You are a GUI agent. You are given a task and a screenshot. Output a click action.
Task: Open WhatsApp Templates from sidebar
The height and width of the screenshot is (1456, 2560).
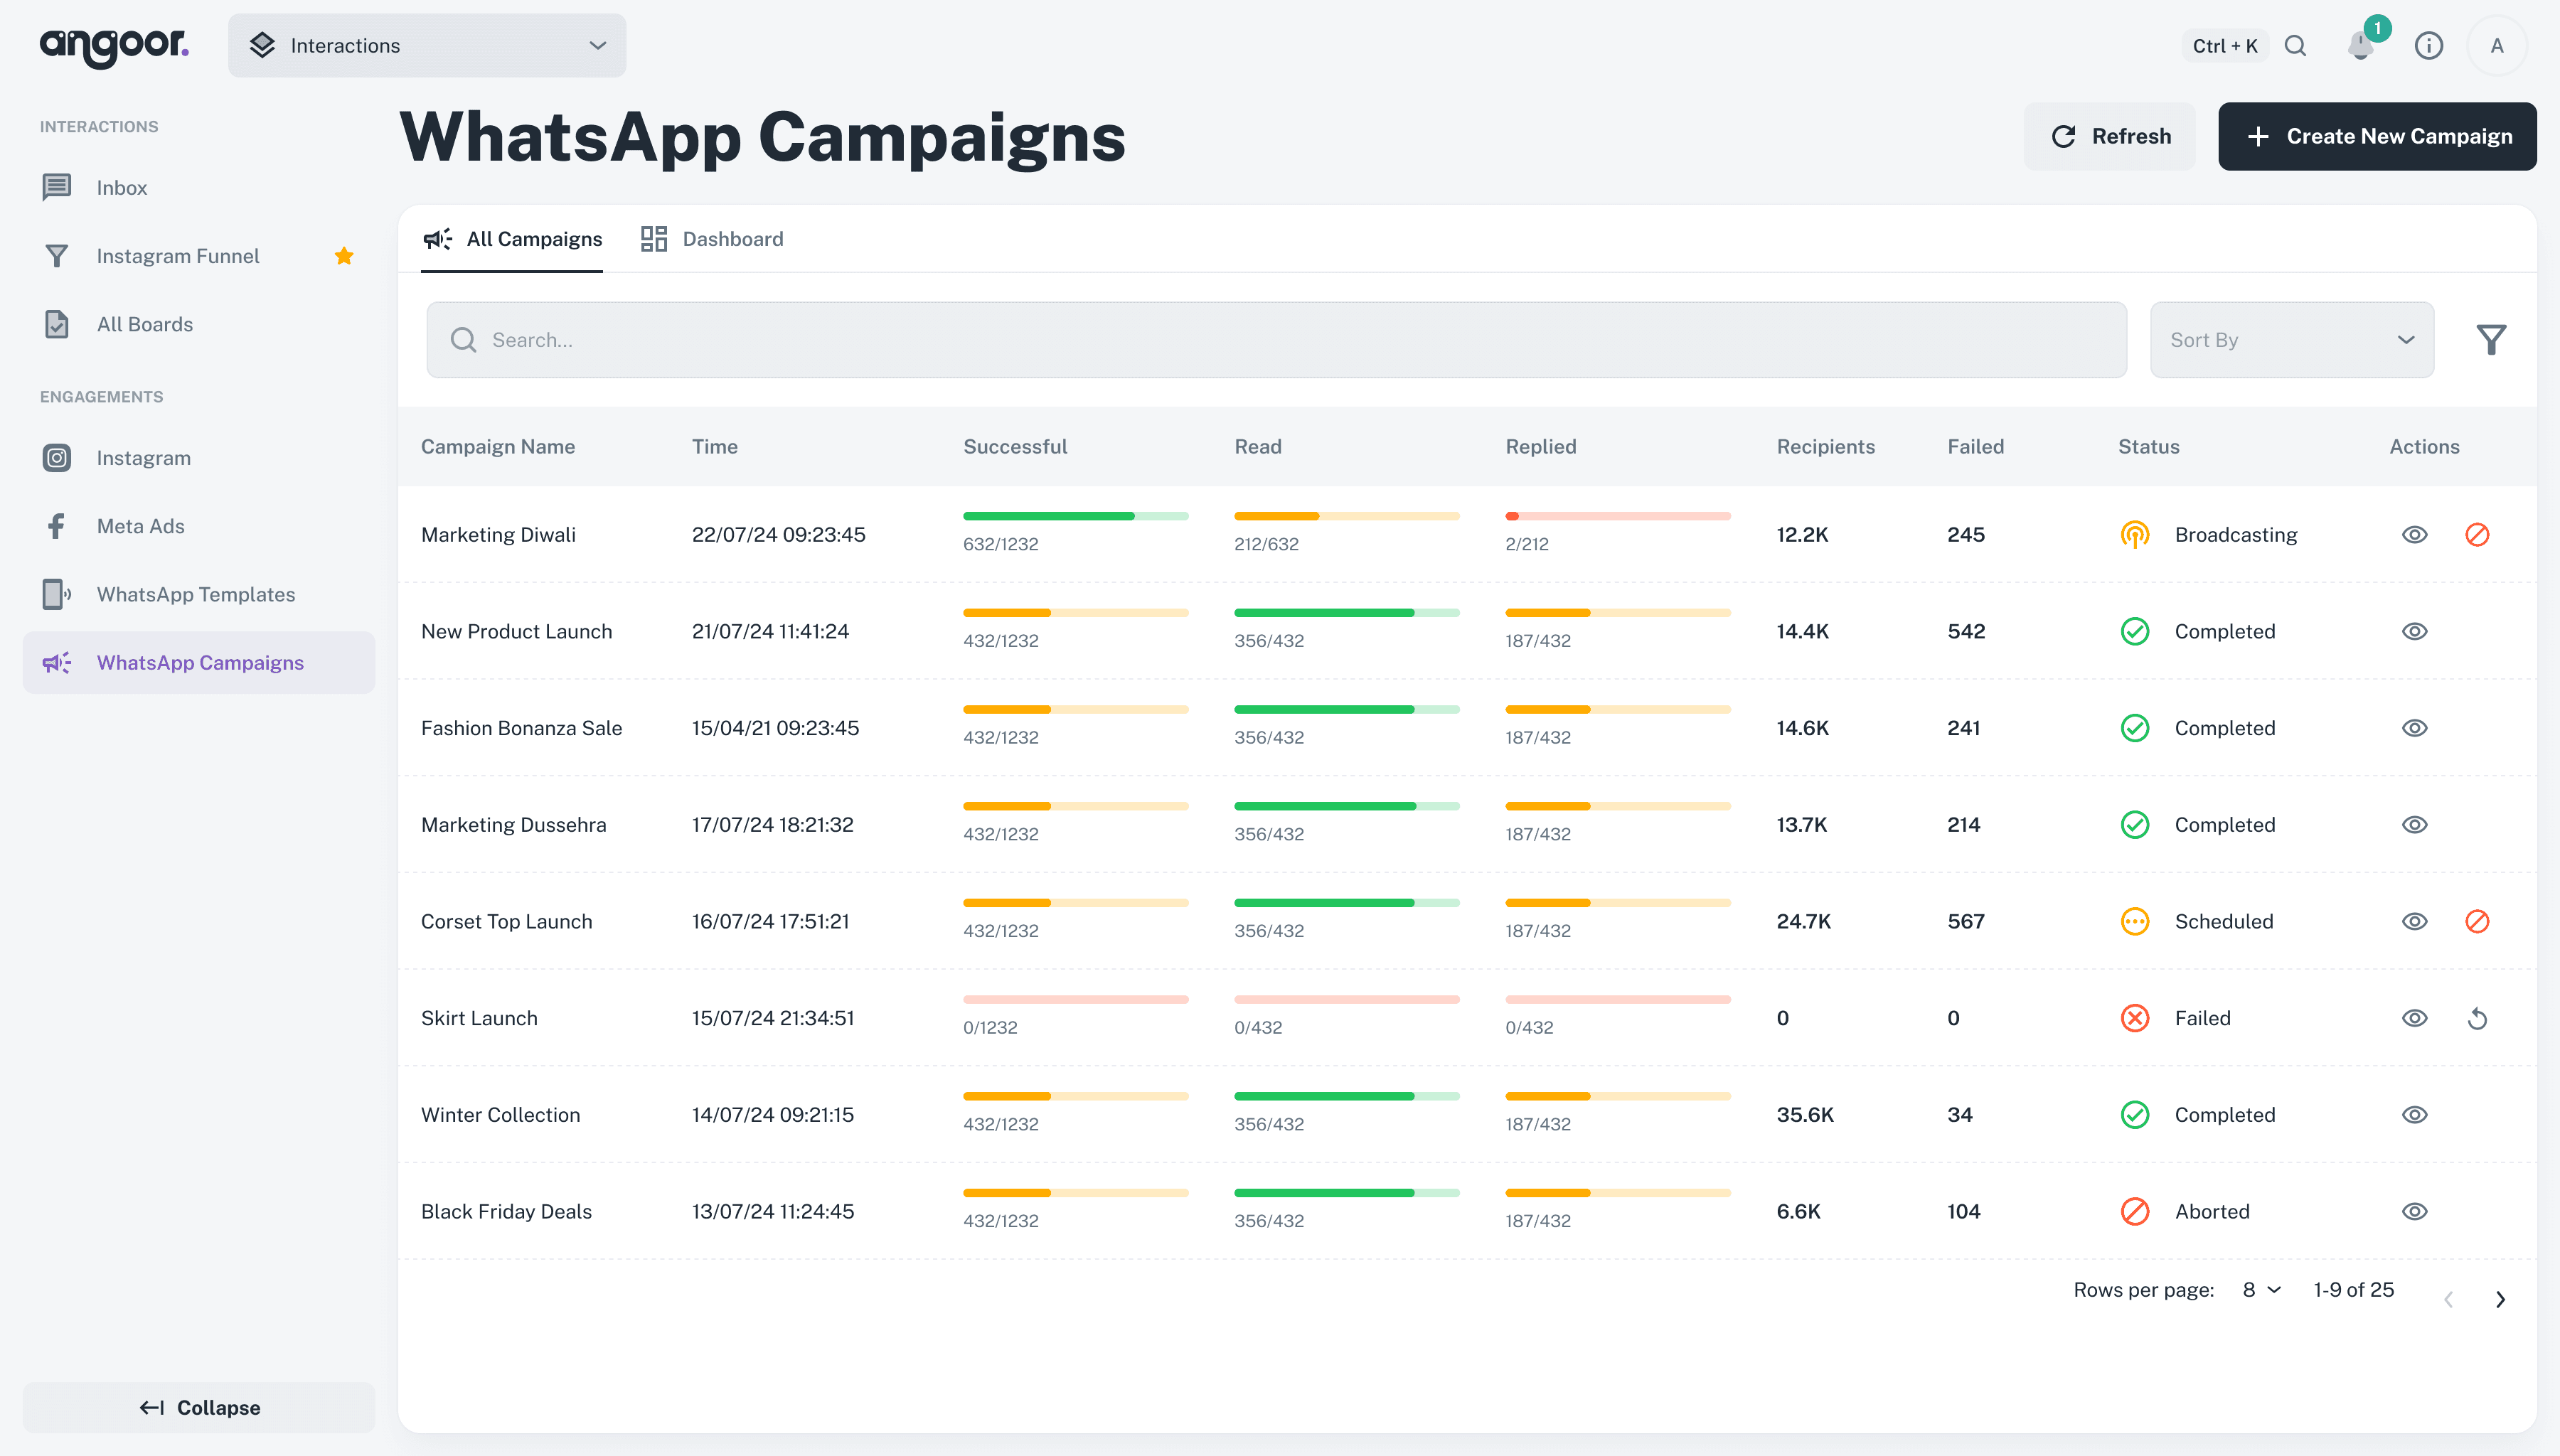click(x=196, y=594)
